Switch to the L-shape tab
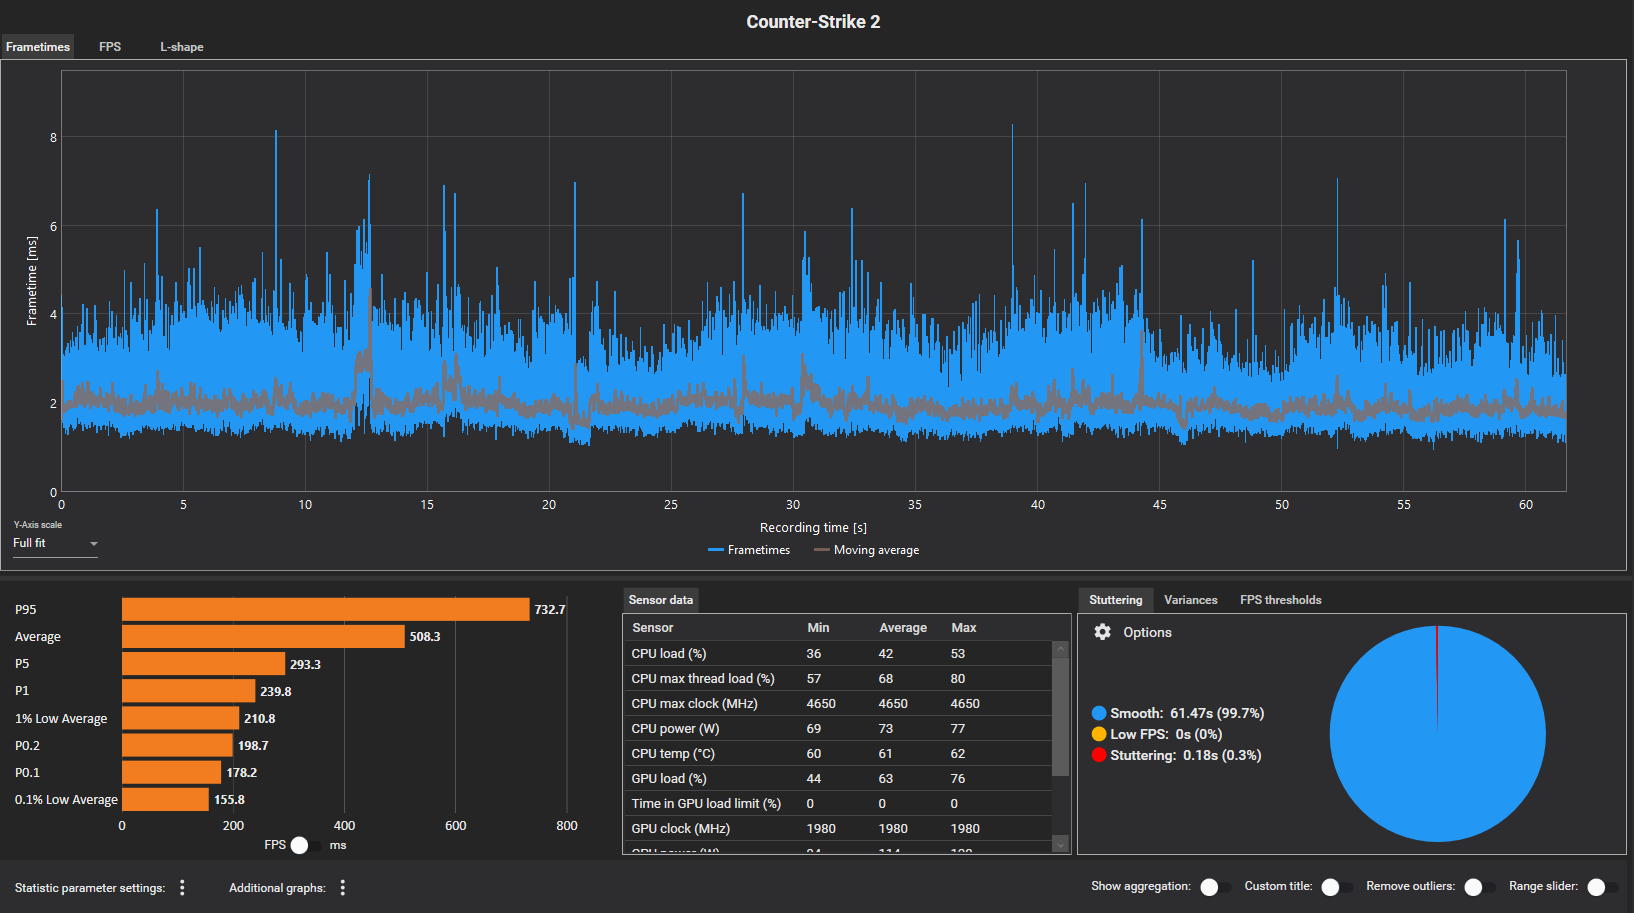The width and height of the screenshot is (1634, 913). coord(182,47)
